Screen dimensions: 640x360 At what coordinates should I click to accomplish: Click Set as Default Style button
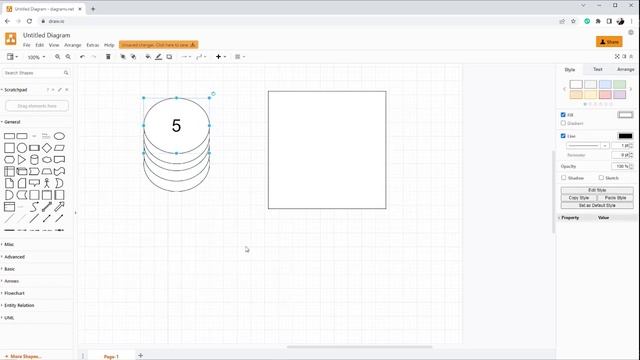(597, 205)
